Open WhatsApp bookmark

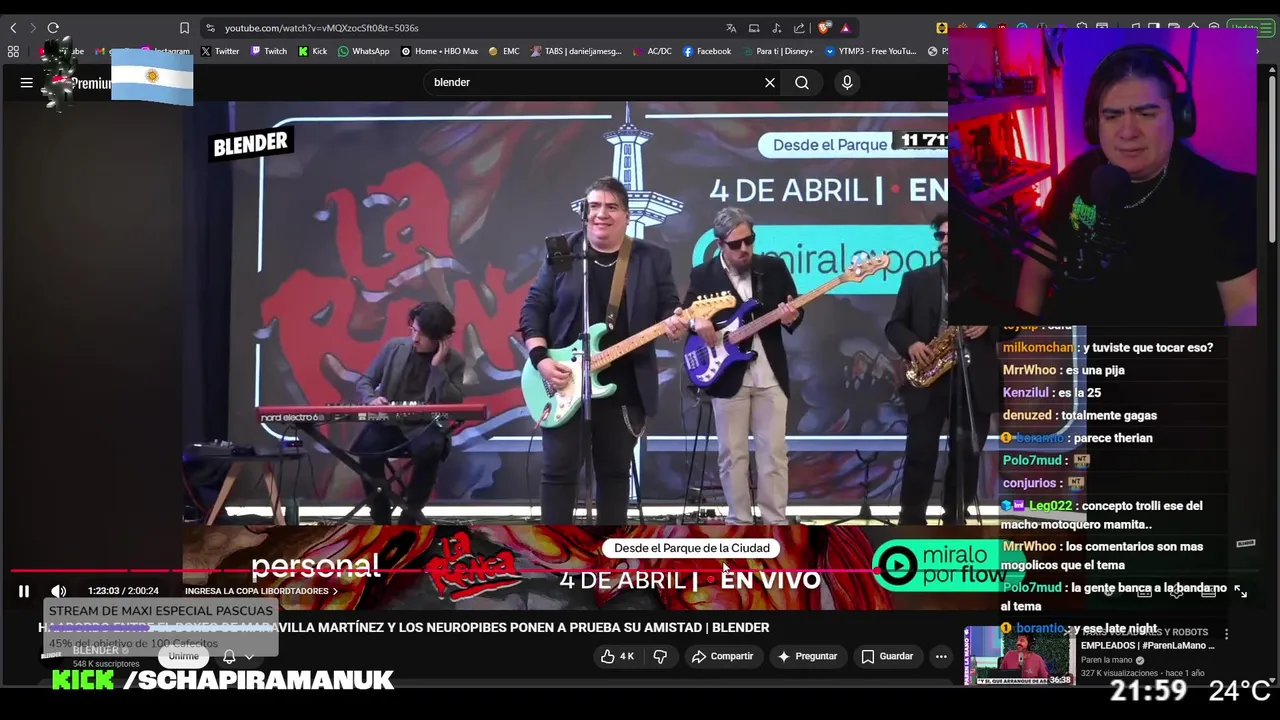364,51
